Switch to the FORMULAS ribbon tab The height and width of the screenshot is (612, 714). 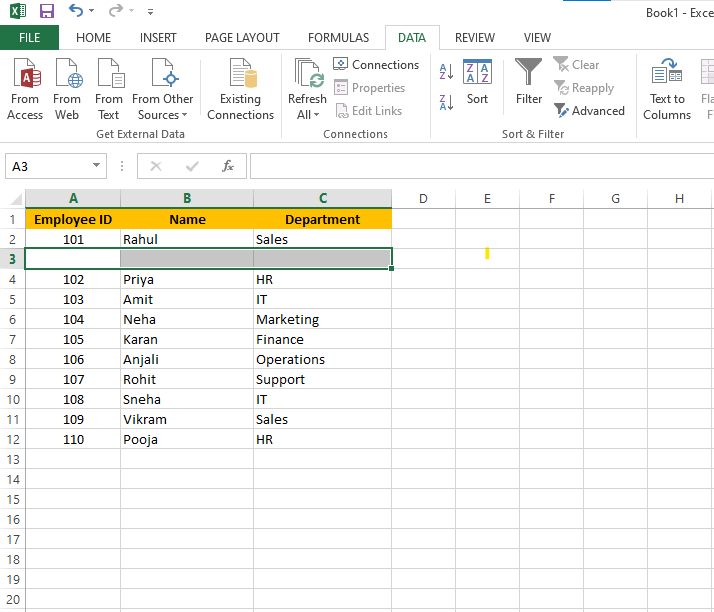point(338,38)
